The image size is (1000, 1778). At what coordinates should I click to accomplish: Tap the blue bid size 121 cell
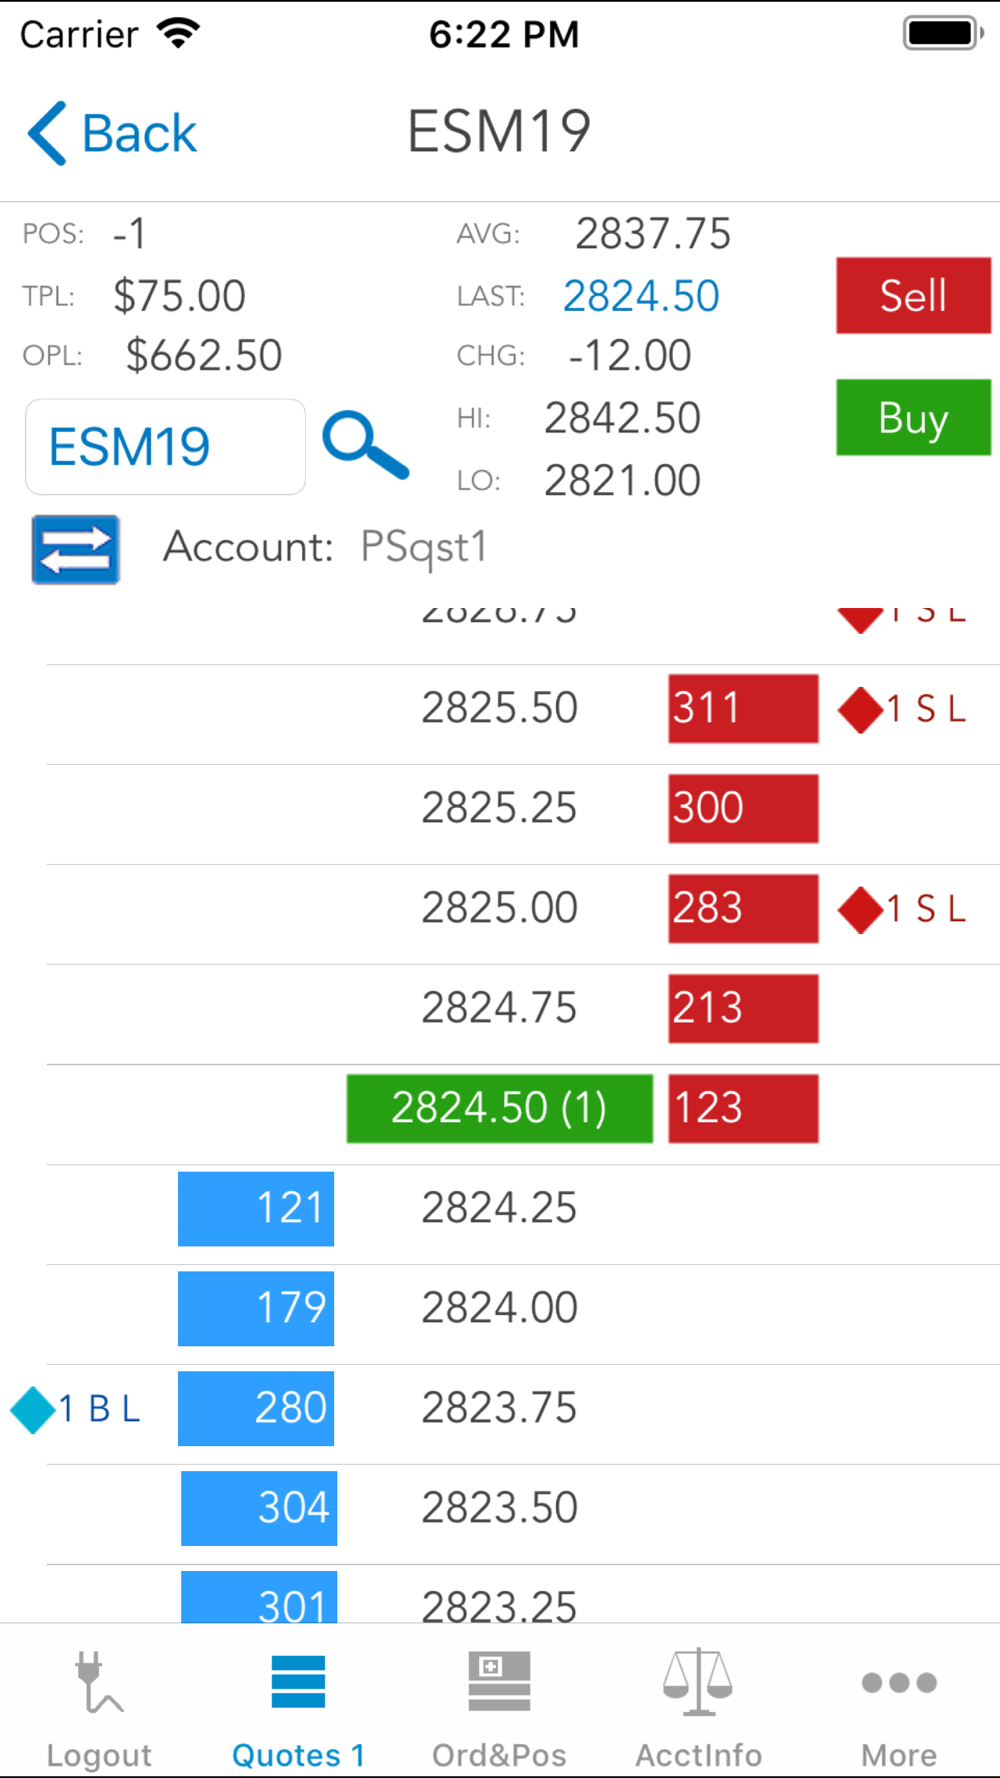tap(256, 1208)
